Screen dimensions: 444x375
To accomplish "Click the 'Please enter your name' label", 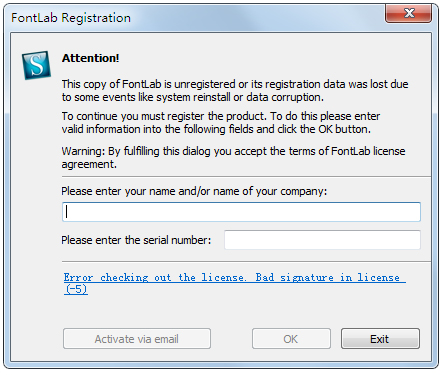I will pyautogui.click(x=194, y=191).
